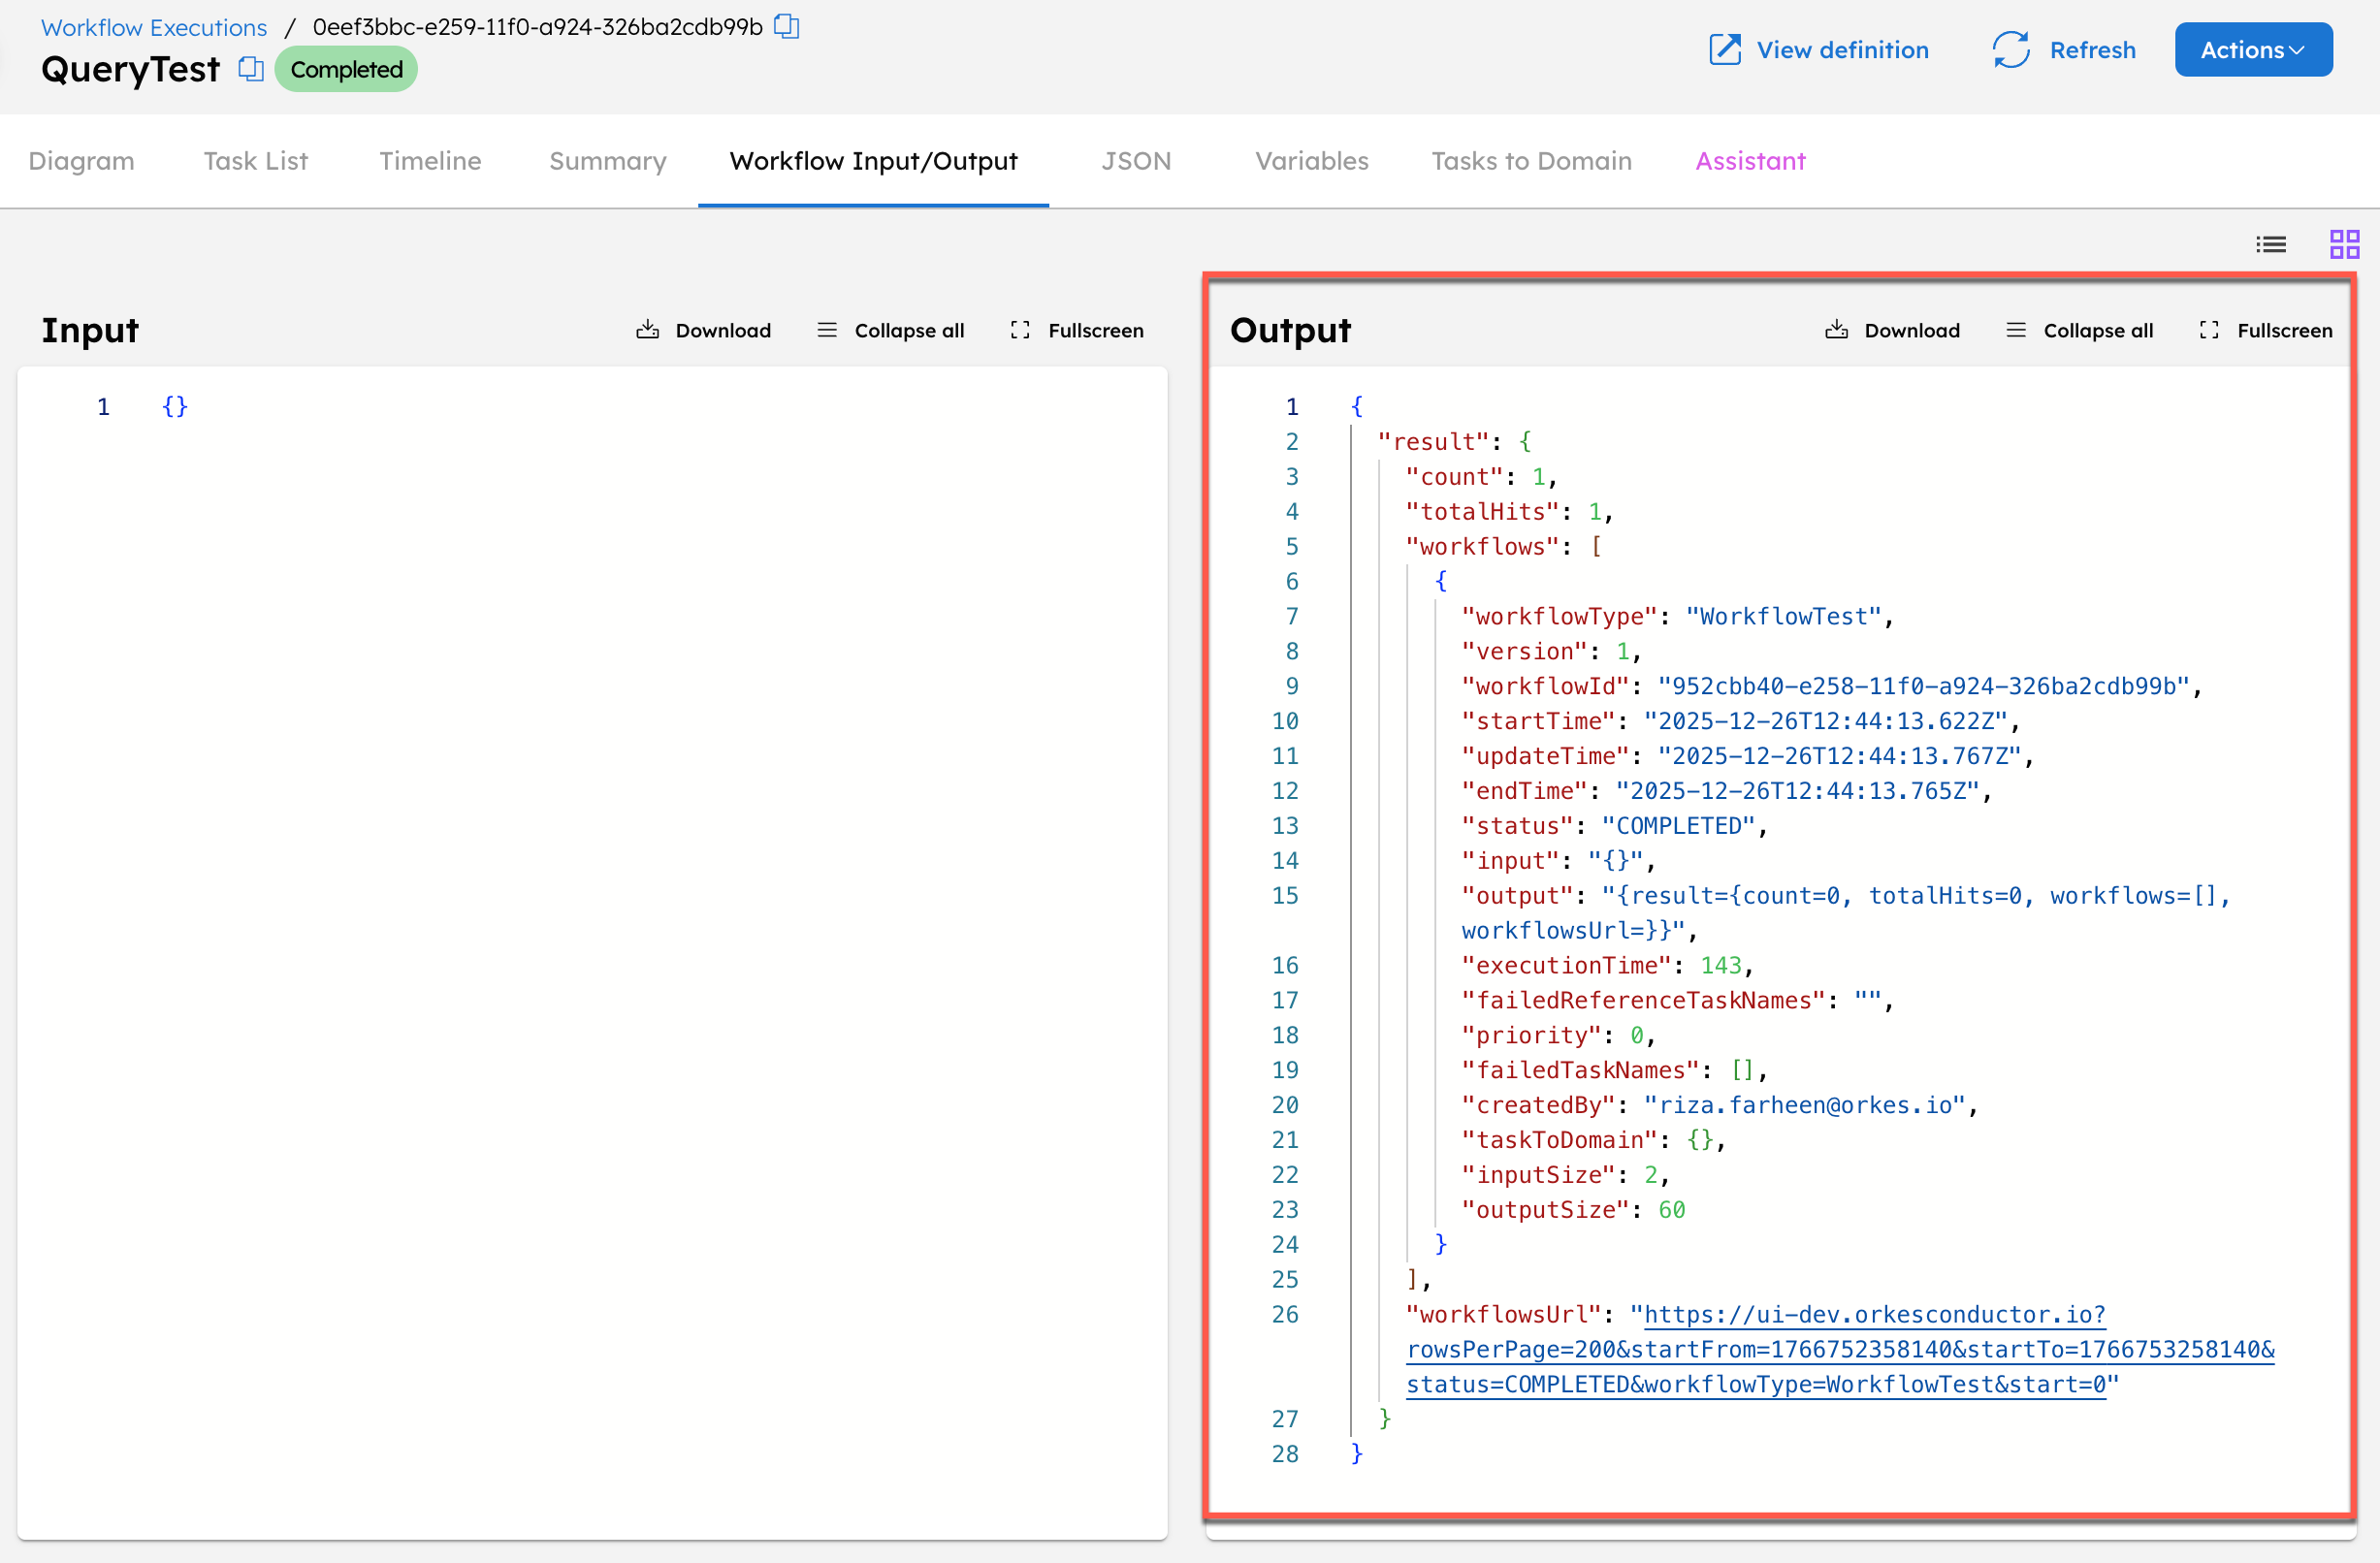Collapse all nodes in the Output JSON
Image resolution: width=2380 pixels, height=1563 pixels.
click(2078, 330)
